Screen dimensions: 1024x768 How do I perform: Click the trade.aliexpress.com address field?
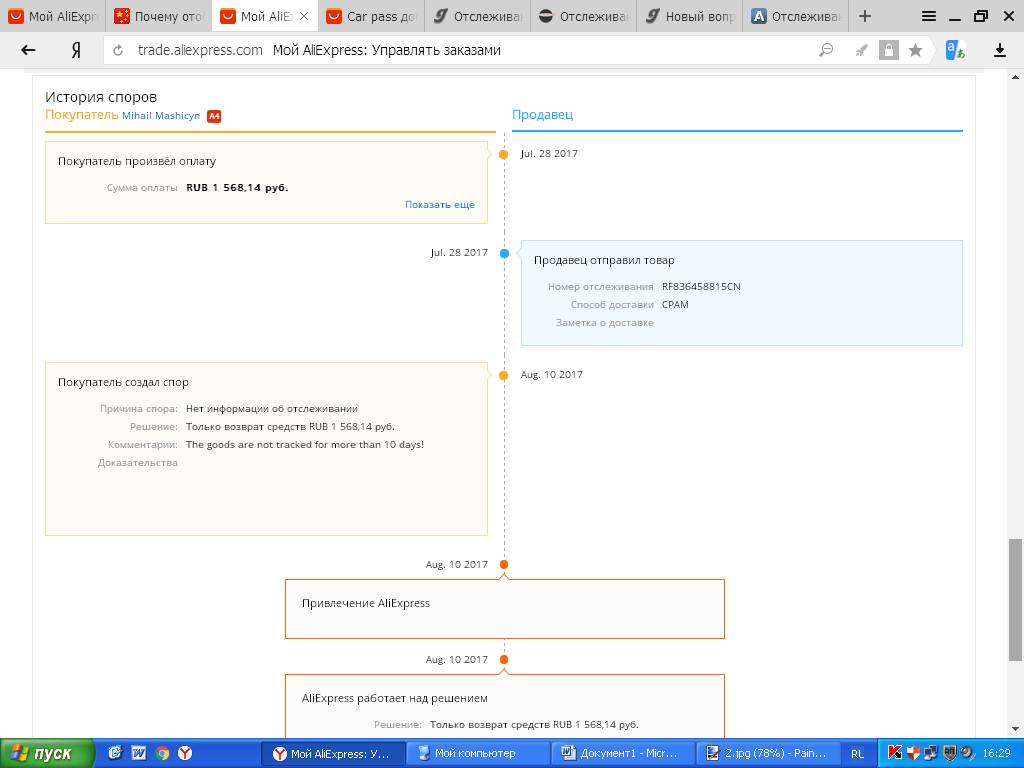pos(200,50)
